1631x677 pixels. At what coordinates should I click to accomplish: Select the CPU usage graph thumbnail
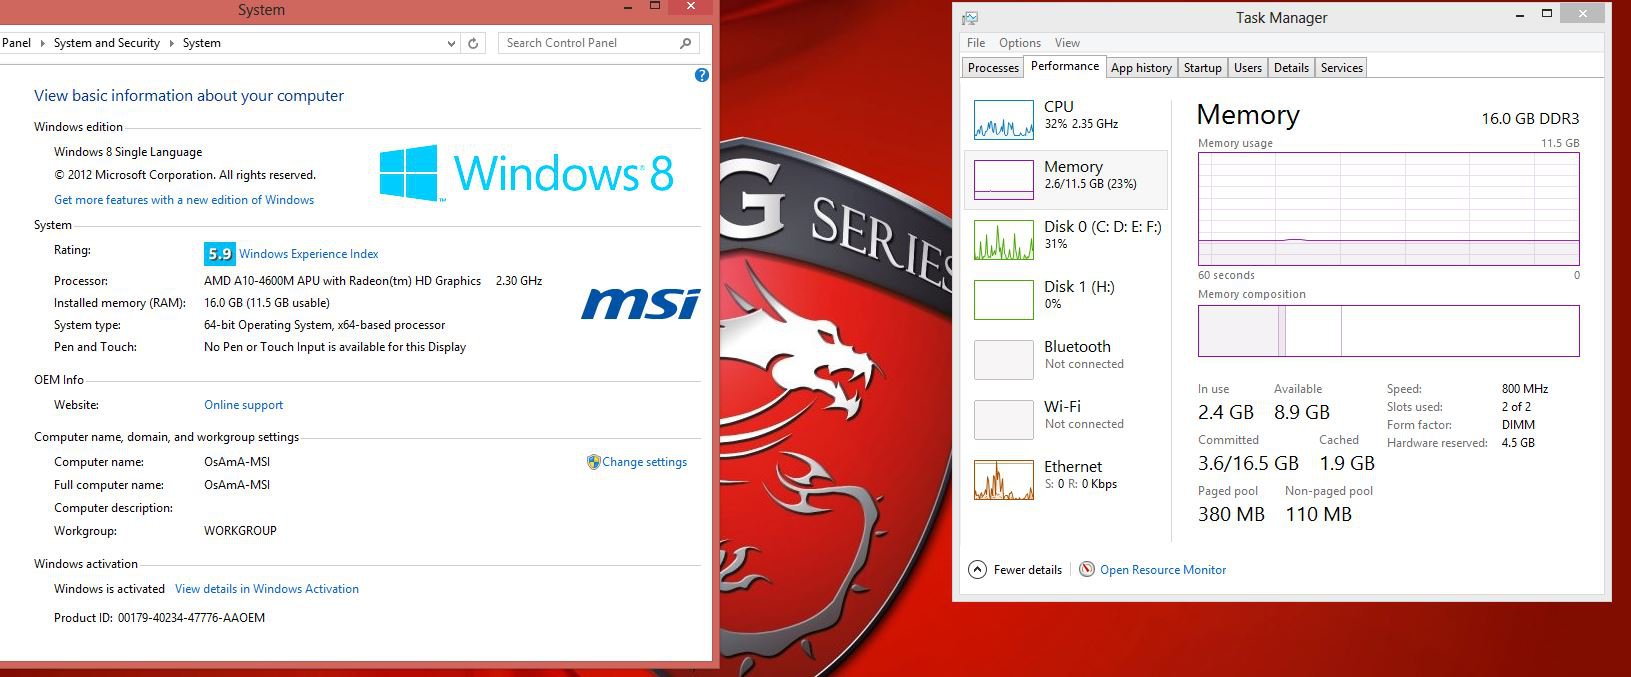pos(1003,120)
